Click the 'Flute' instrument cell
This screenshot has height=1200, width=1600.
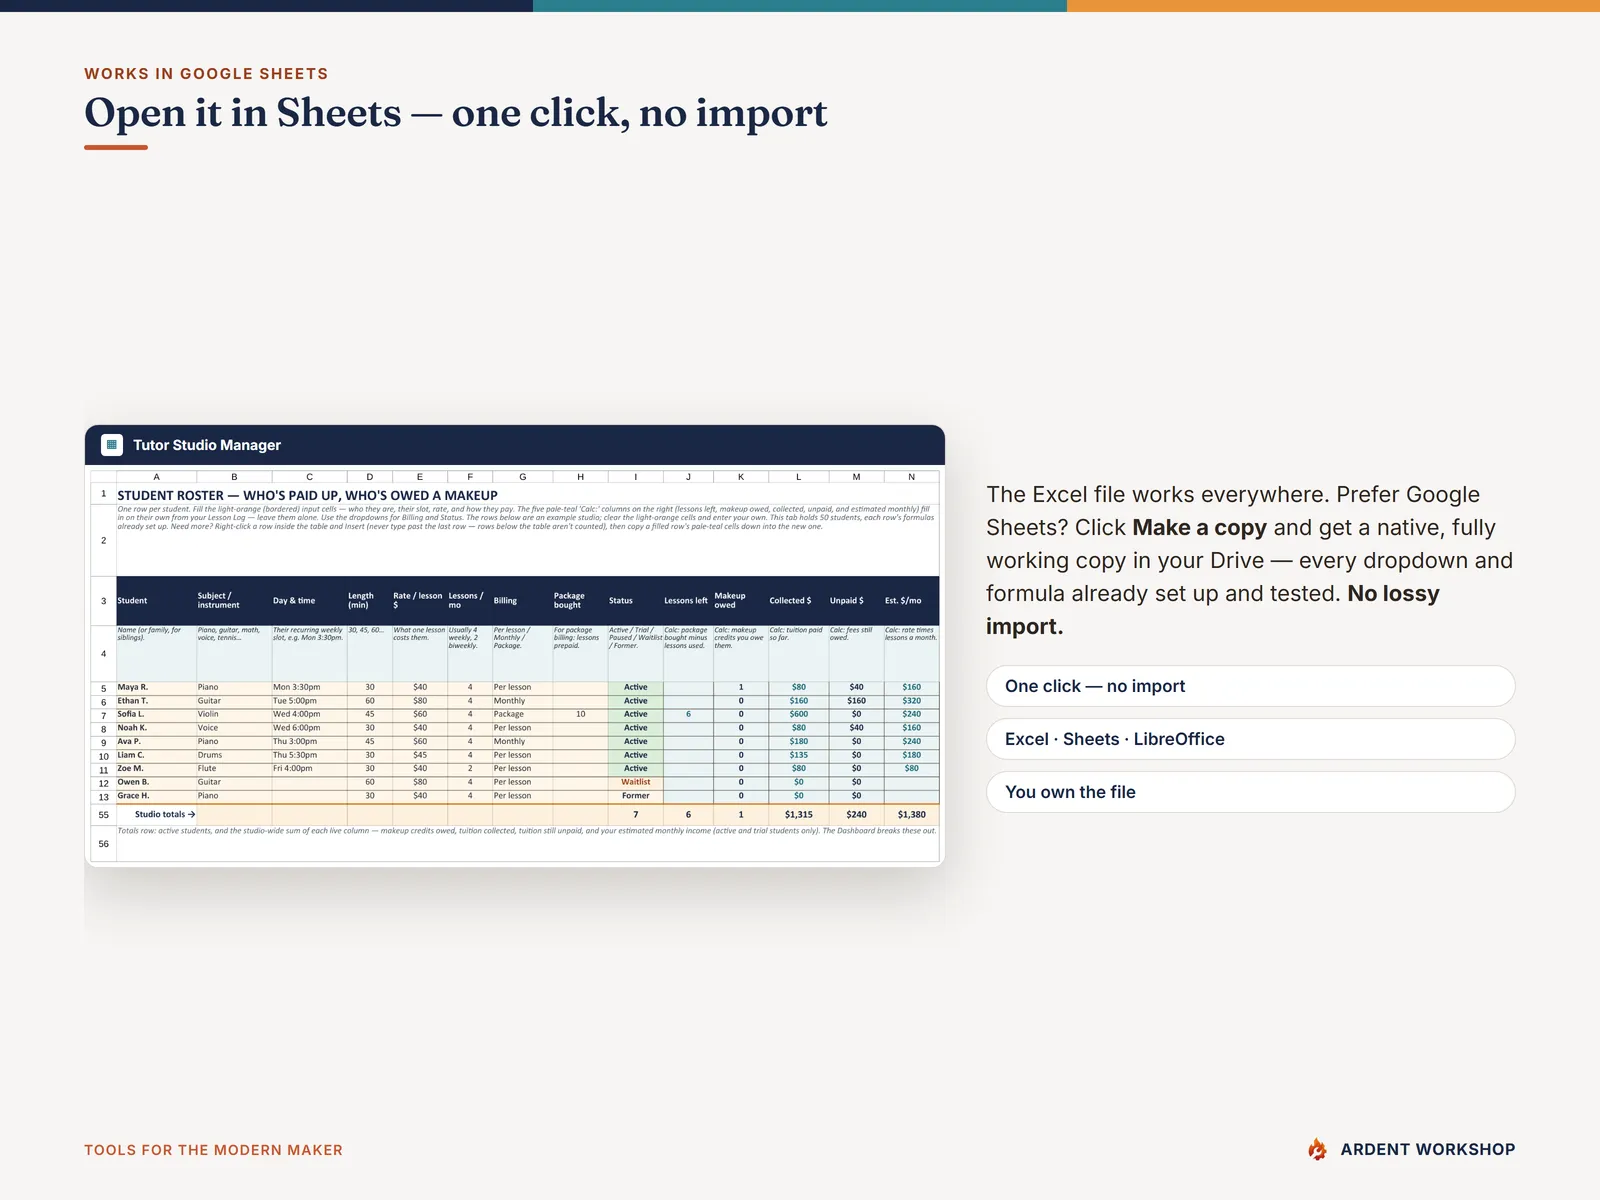pyautogui.click(x=234, y=769)
